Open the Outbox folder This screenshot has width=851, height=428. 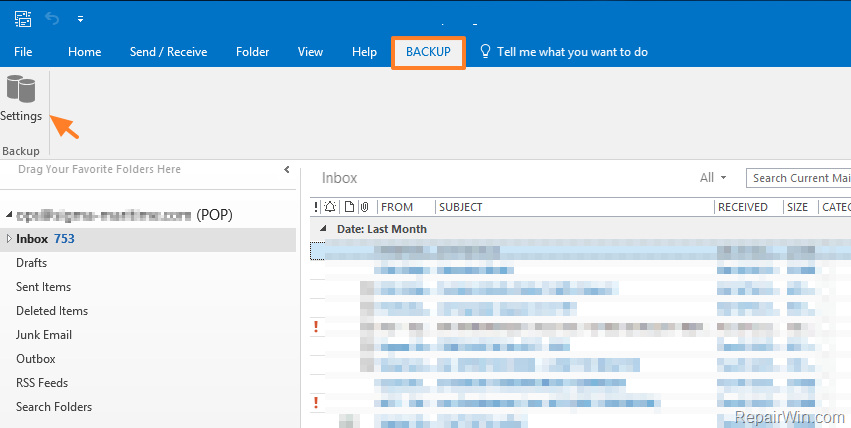click(36, 359)
